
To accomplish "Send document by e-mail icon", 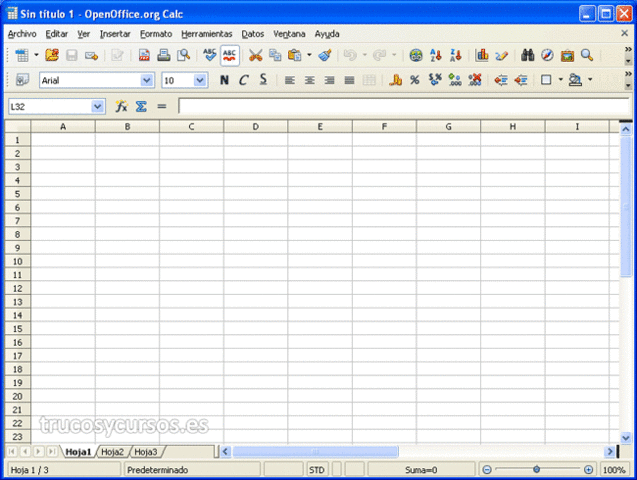I will coord(91,56).
